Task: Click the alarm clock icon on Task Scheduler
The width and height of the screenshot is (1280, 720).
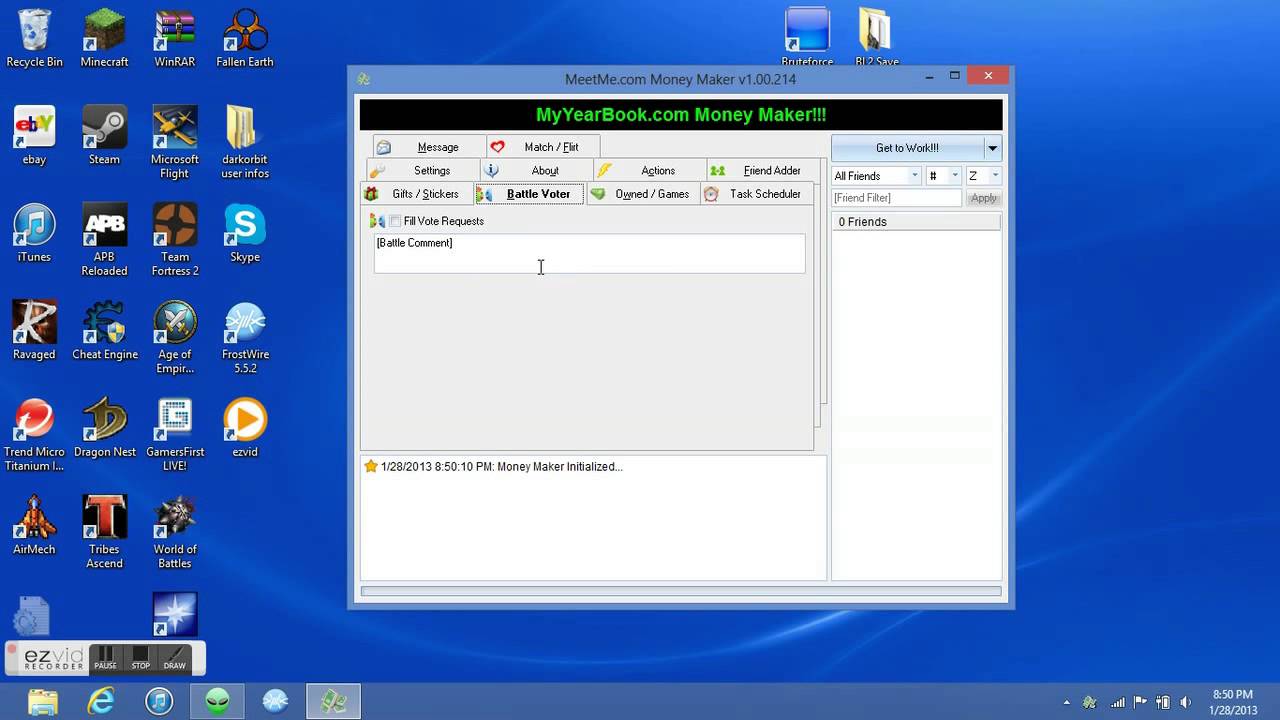Action: pyautogui.click(x=710, y=194)
